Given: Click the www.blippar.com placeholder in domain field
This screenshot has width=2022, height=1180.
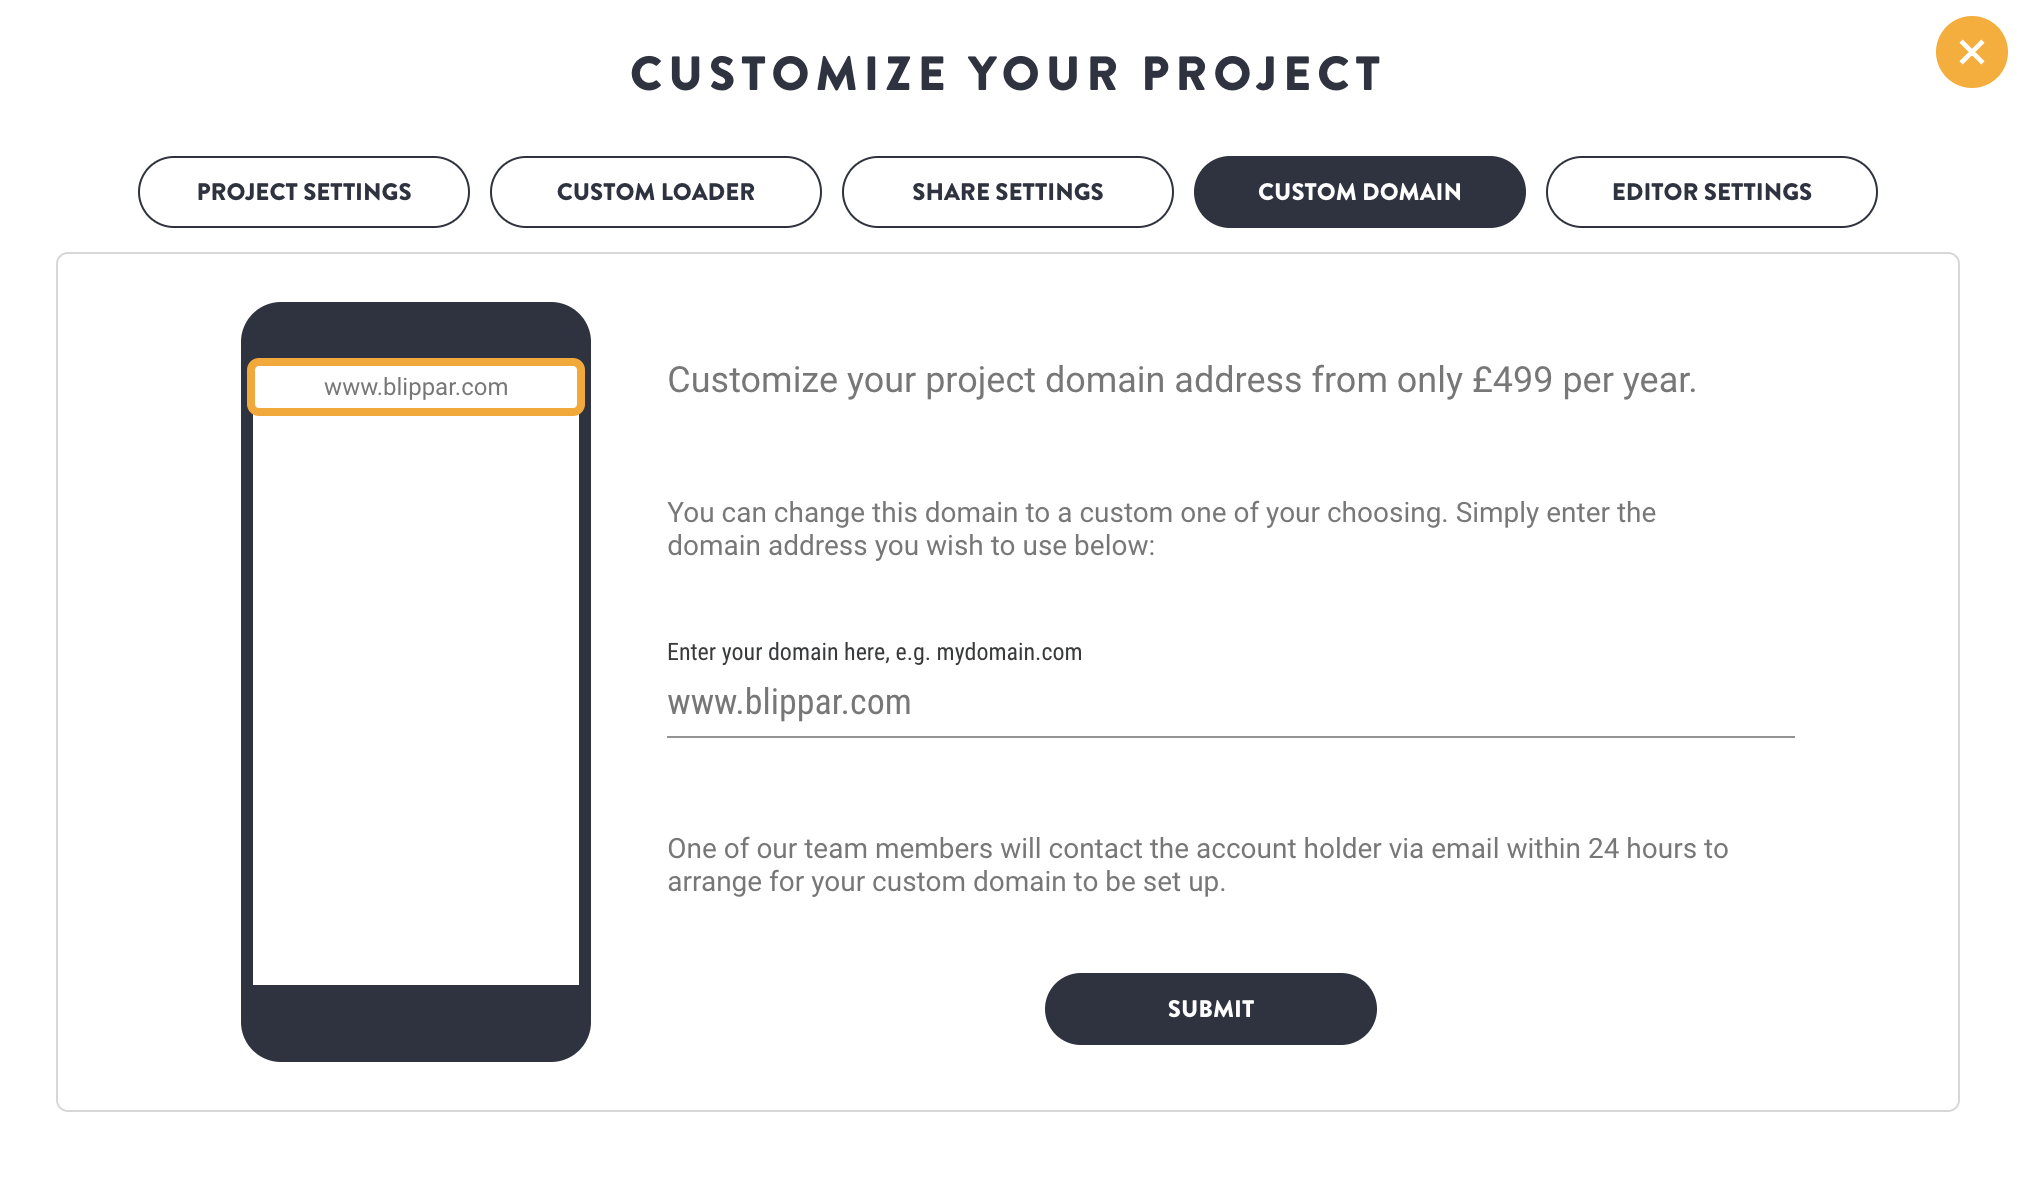Looking at the screenshot, I should [789, 702].
